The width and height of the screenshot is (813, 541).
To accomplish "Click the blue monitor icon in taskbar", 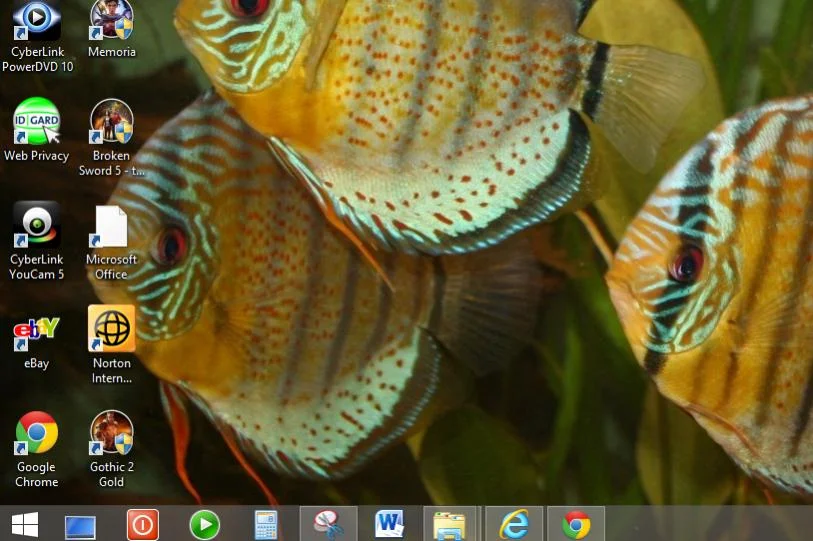I will click(80, 525).
